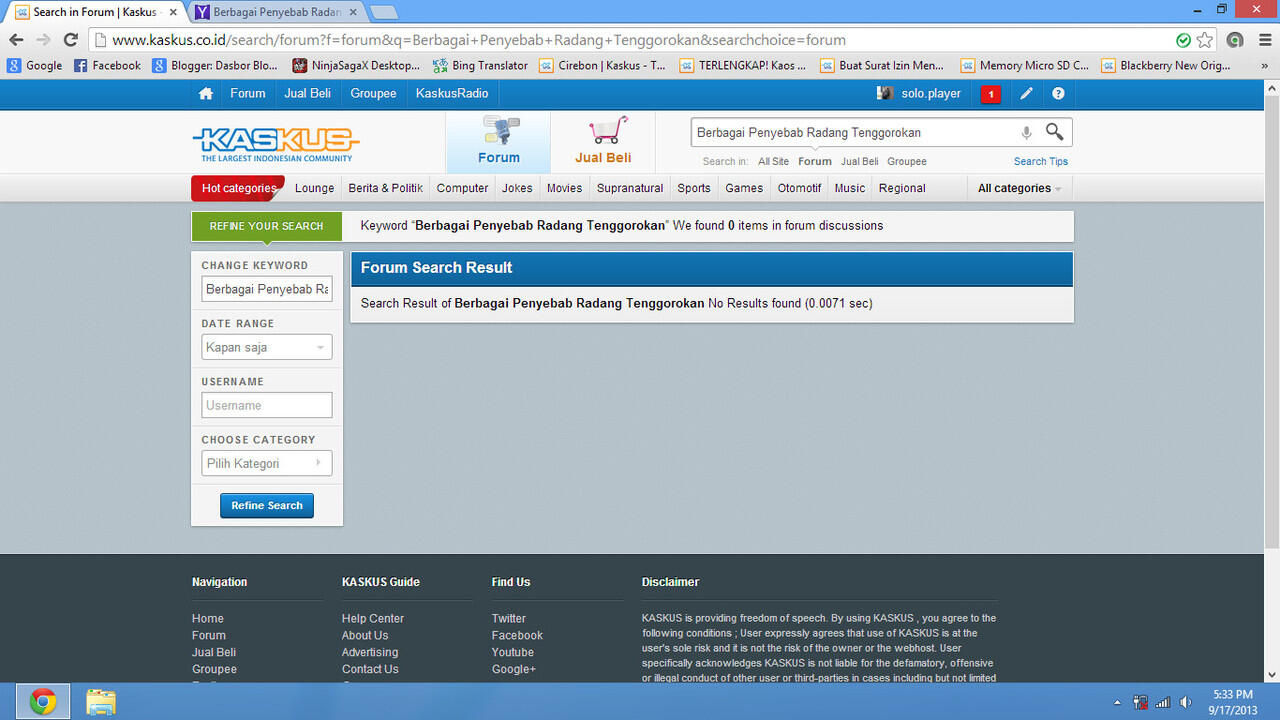Open Groupee in the top navigation bar
This screenshot has height=720, width=1280.
tap(373, 93)
